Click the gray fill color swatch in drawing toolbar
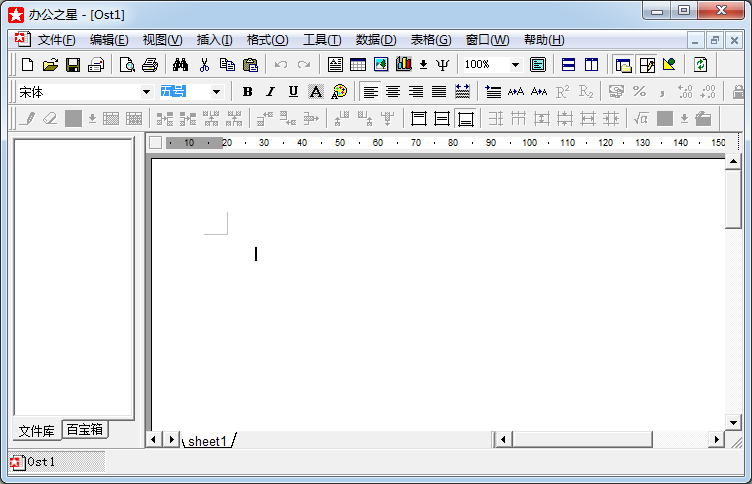752x484 pixels. point(73,118)
